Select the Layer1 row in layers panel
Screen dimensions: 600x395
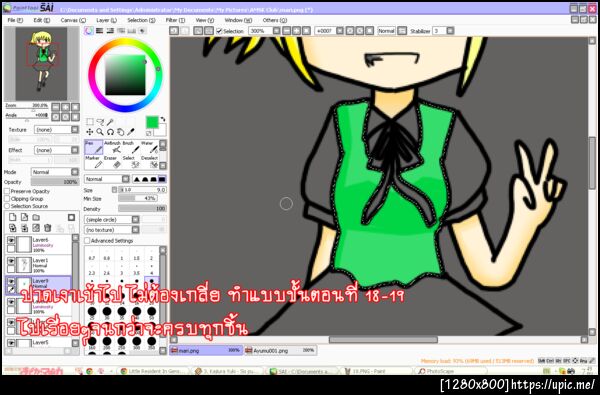pos(38,265)
